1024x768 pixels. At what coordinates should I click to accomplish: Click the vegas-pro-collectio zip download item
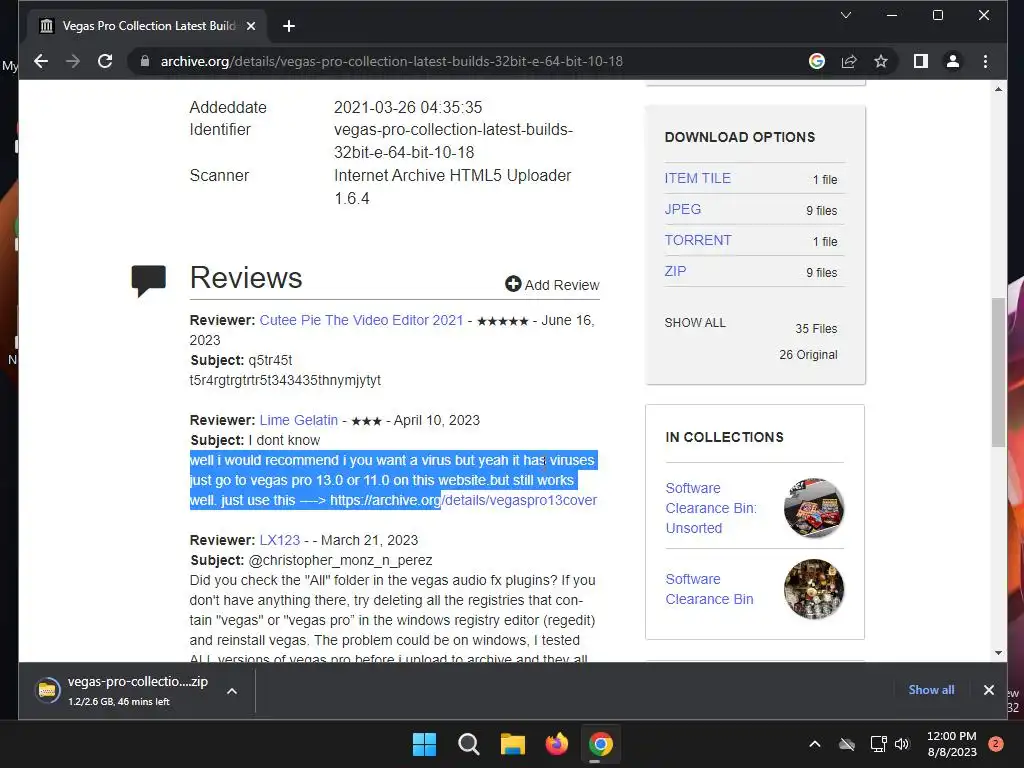click(x=123, y=690)
